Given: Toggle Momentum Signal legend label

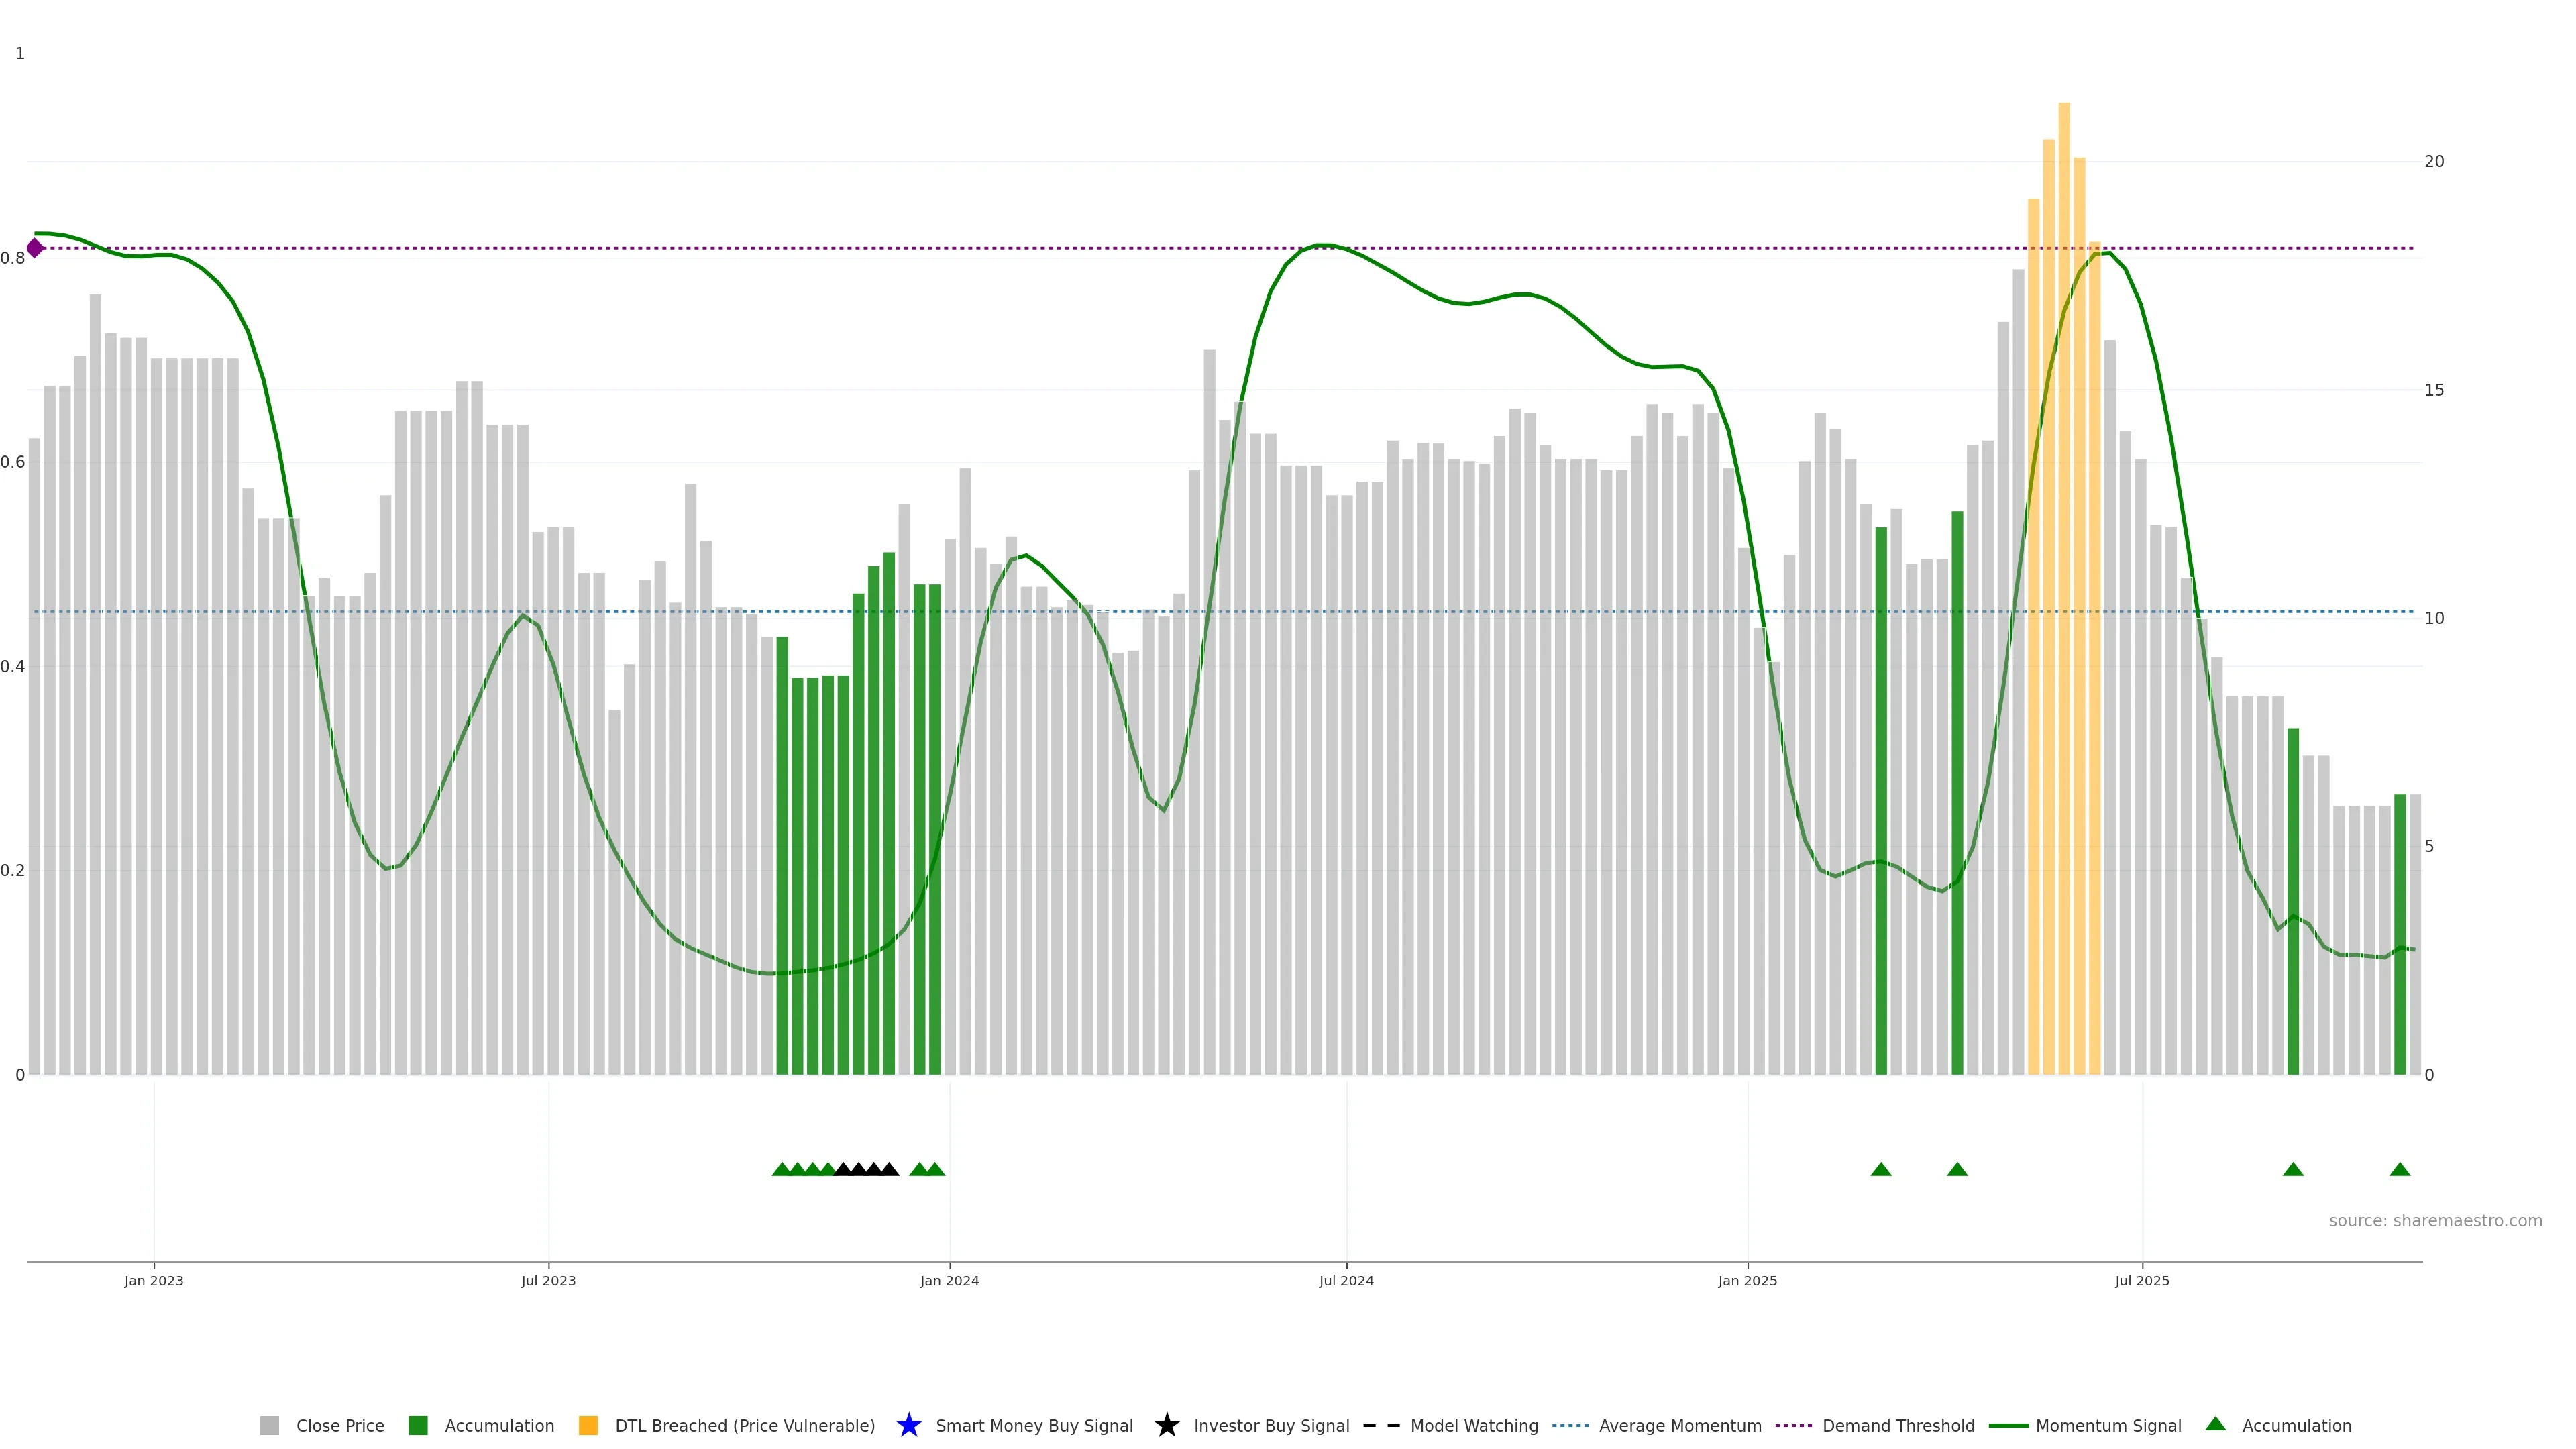Looking at the screenshot, I should (x=2108, y=1425).
